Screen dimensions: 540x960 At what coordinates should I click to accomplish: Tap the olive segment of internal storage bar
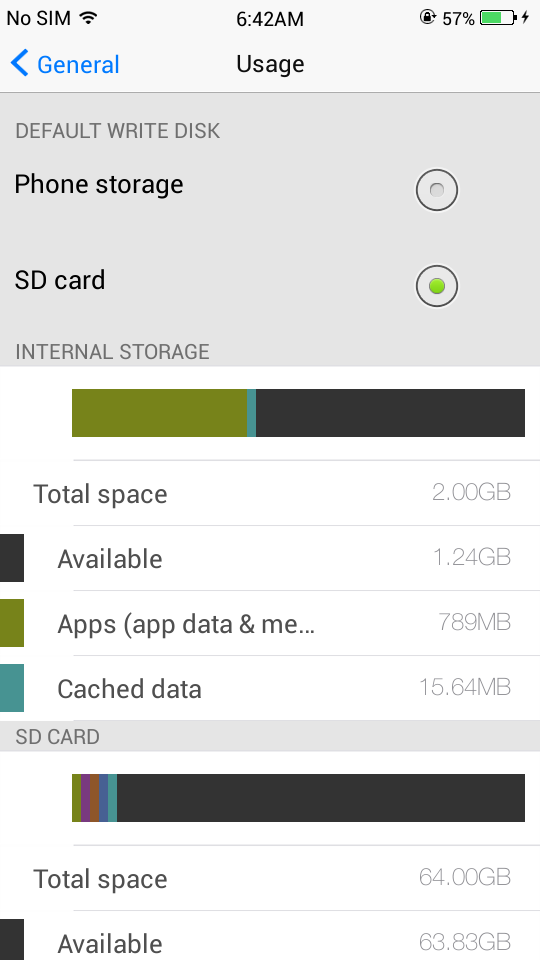pyautogui.click(x=159, y=413)
